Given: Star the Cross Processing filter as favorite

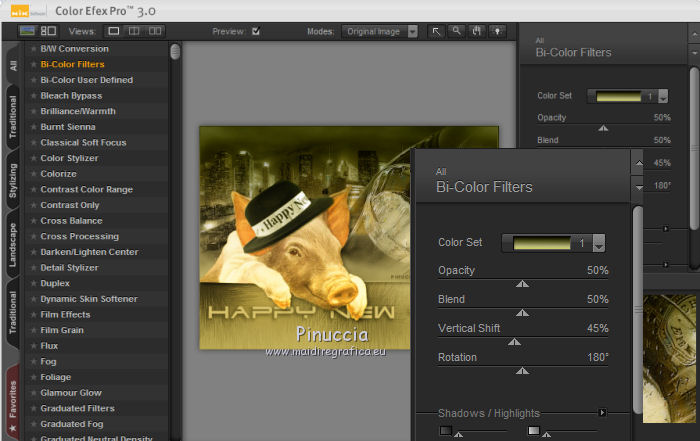Looking at the screenshot, I should [x=33, y=236].
